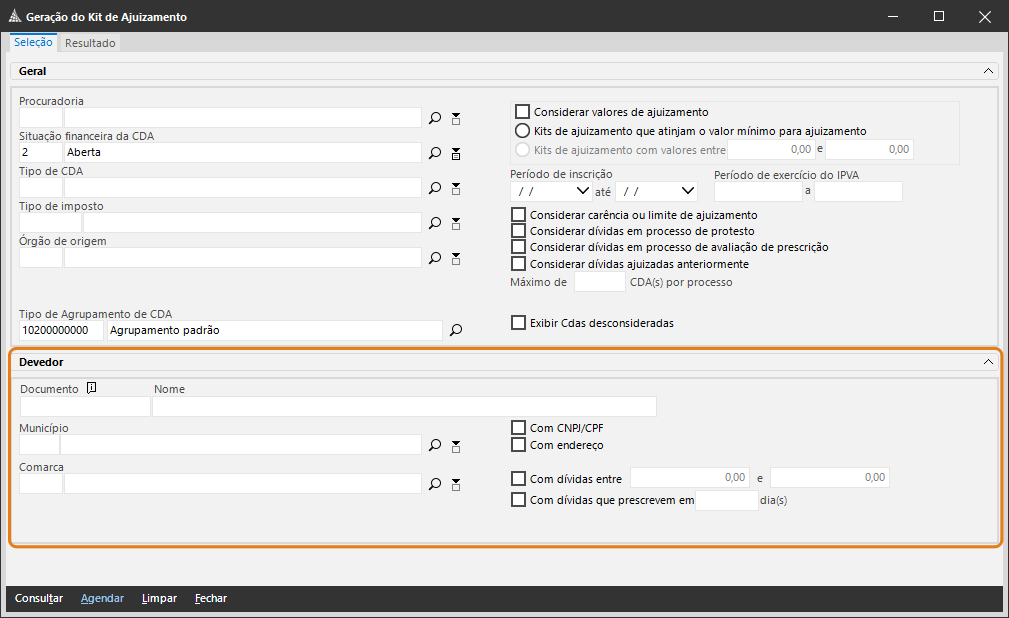
Task: Click the Consultar button
Action: pos(39,598)
